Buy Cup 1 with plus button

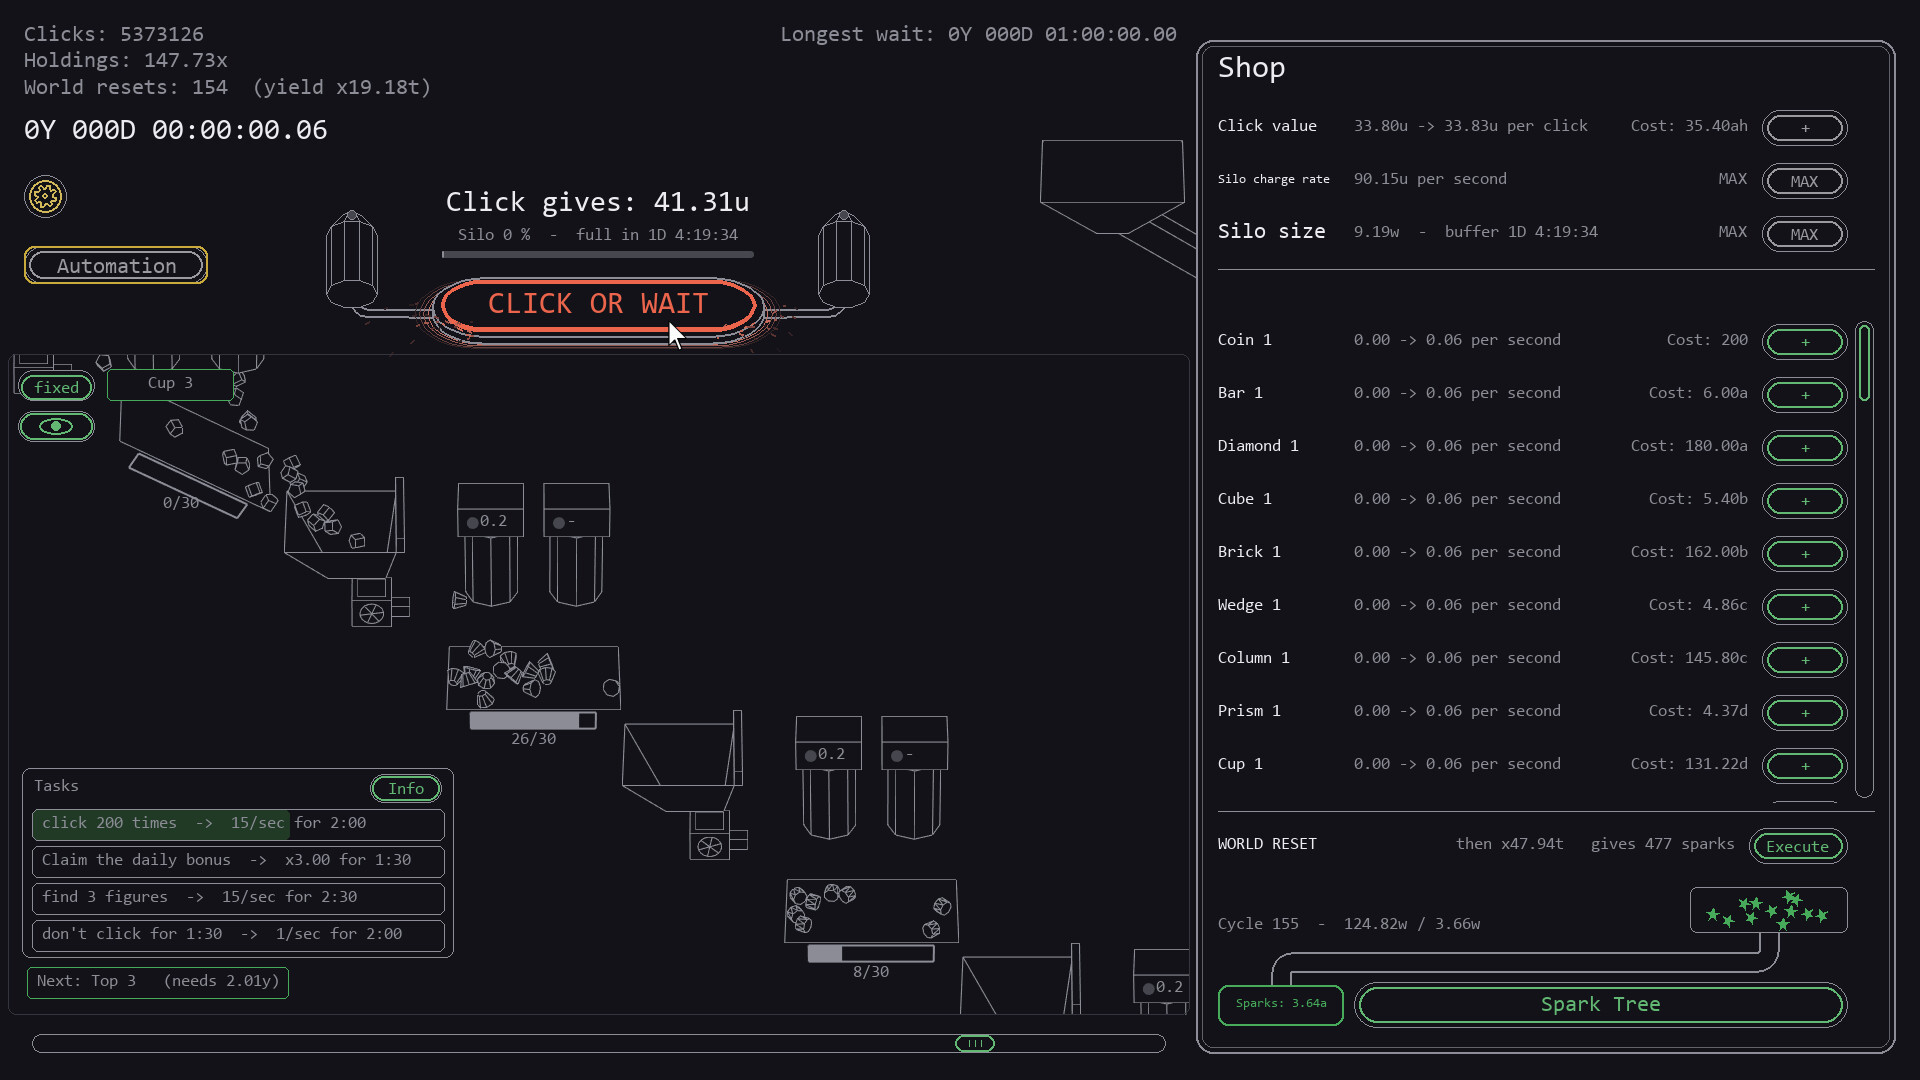pyautogui.click(x=1805, y=766)
